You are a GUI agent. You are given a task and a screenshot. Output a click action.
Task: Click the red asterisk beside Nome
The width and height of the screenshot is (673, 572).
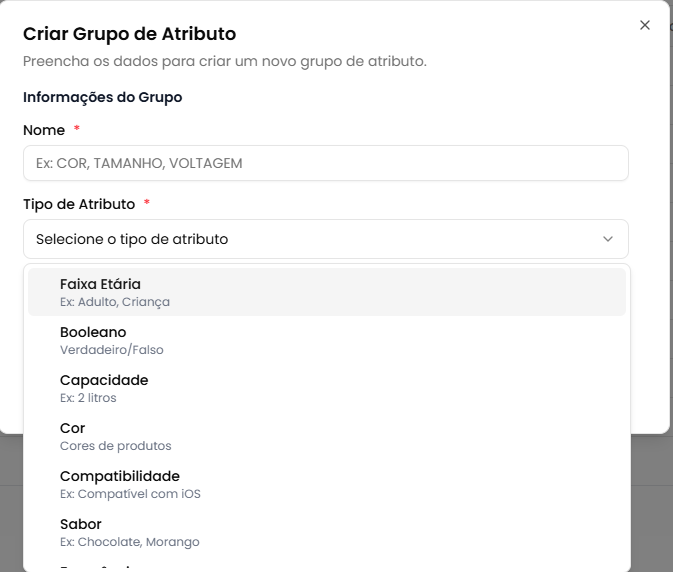(x=77, y=130)
